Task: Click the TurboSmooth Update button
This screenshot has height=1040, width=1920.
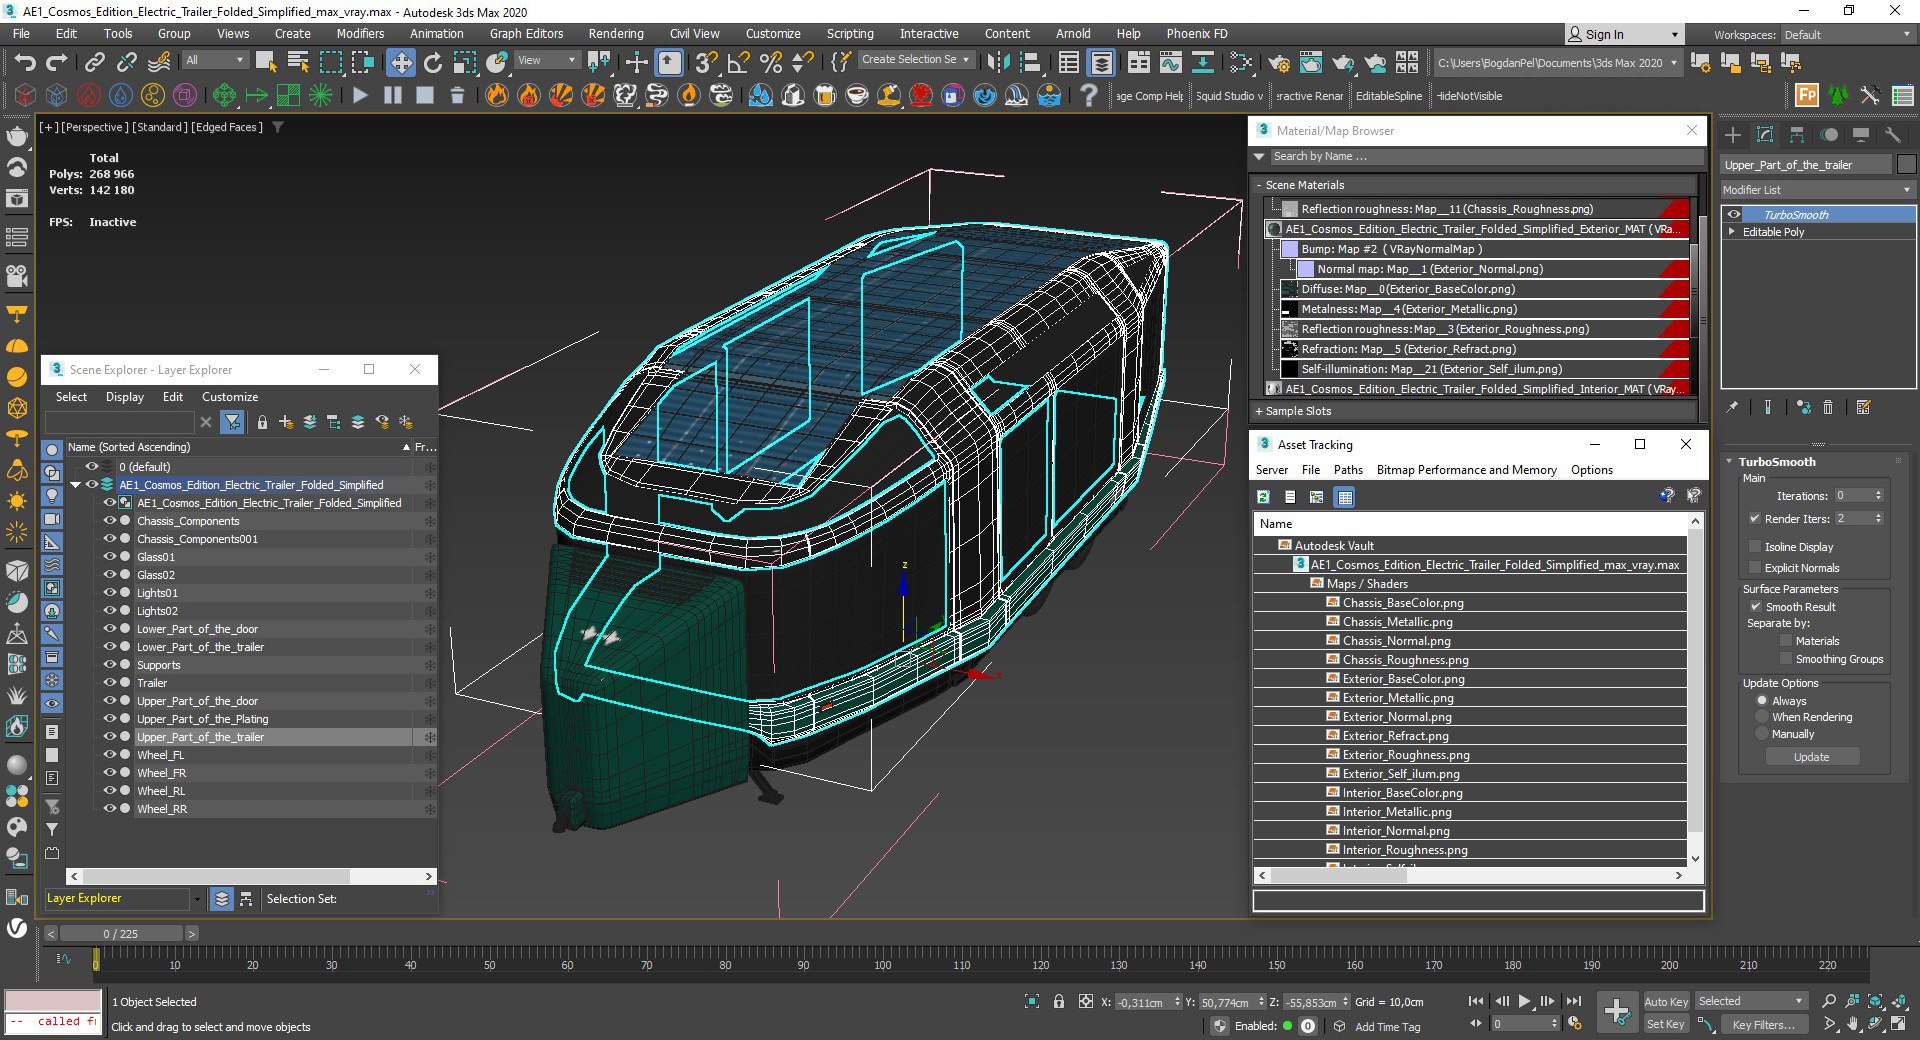Action: pyautogui.click(x=1811, y=757)
